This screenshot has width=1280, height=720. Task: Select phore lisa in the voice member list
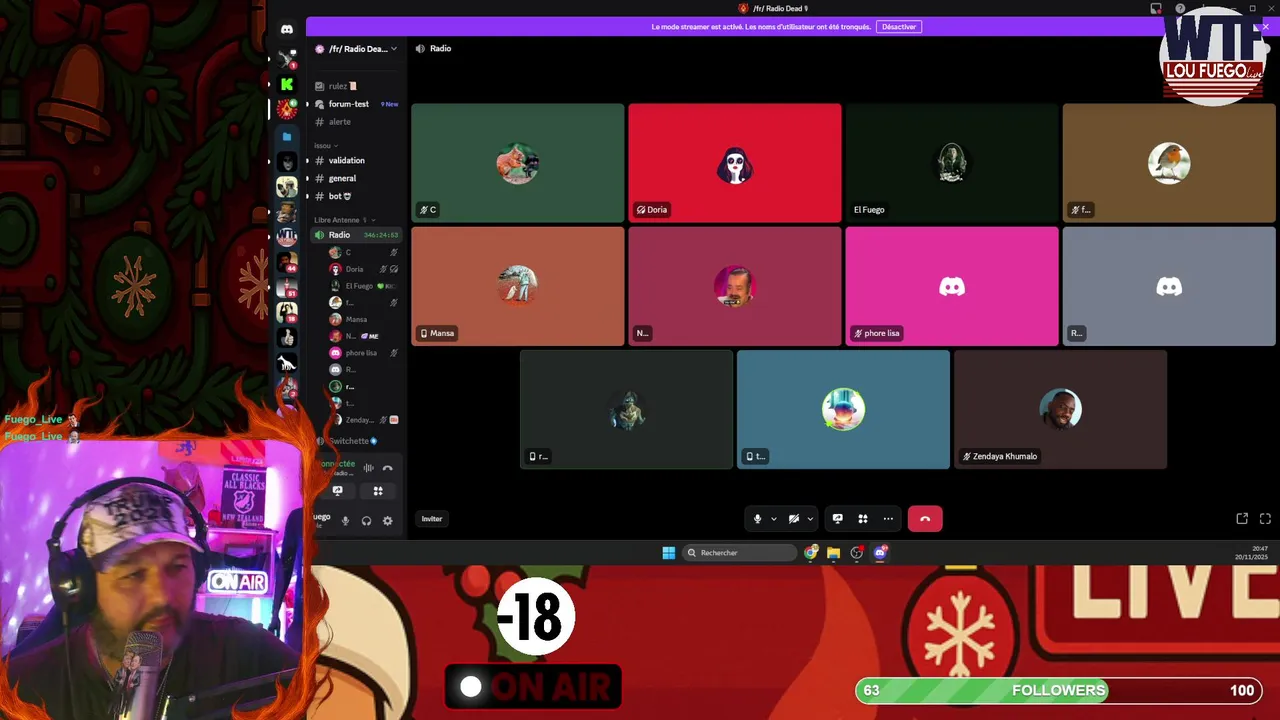pyautogui.click(x=364, y=353)
